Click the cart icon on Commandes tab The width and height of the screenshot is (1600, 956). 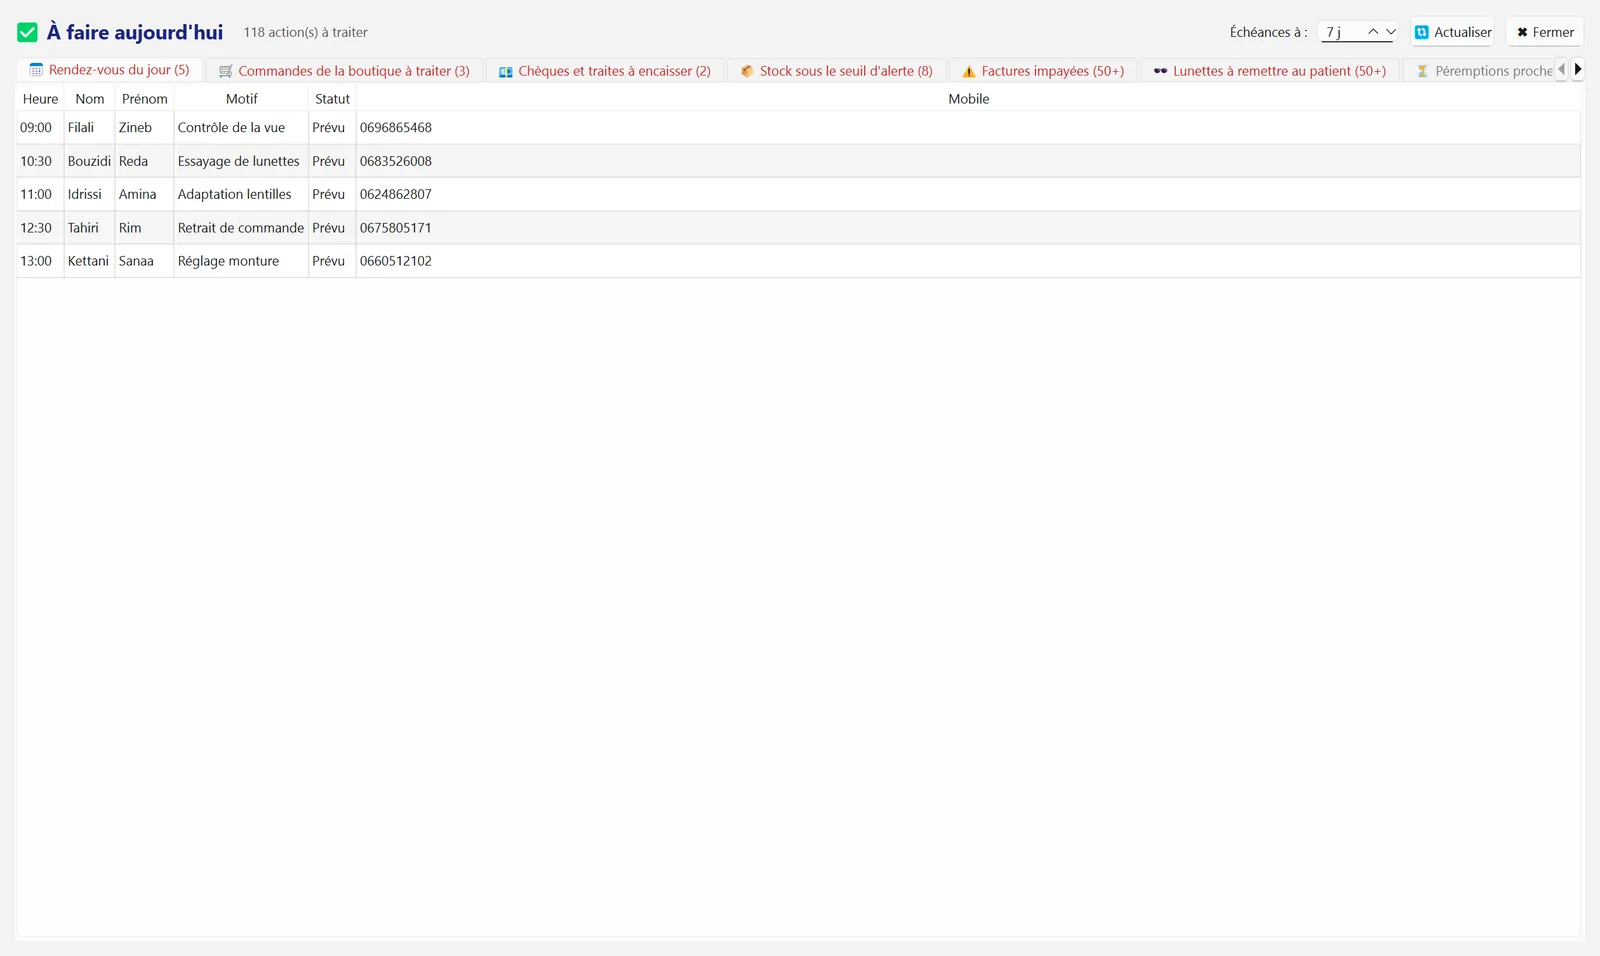pos(226,71)
